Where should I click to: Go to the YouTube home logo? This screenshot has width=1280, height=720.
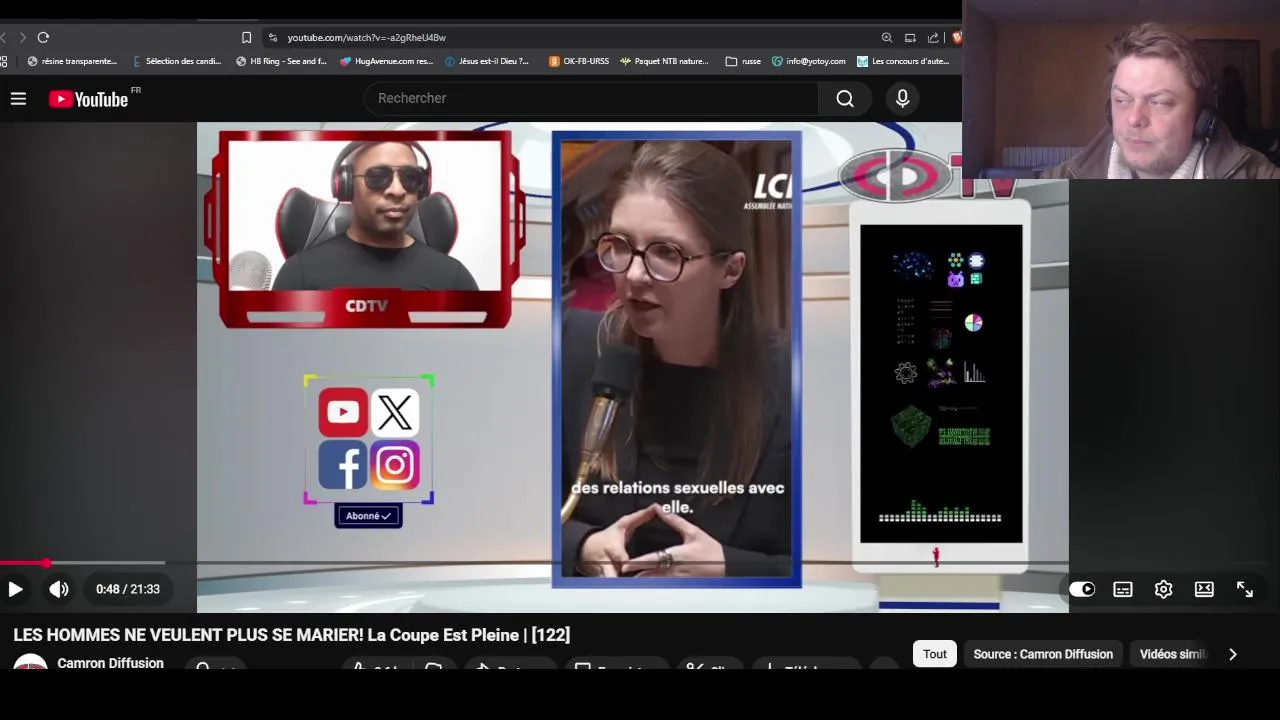(89, 98)
